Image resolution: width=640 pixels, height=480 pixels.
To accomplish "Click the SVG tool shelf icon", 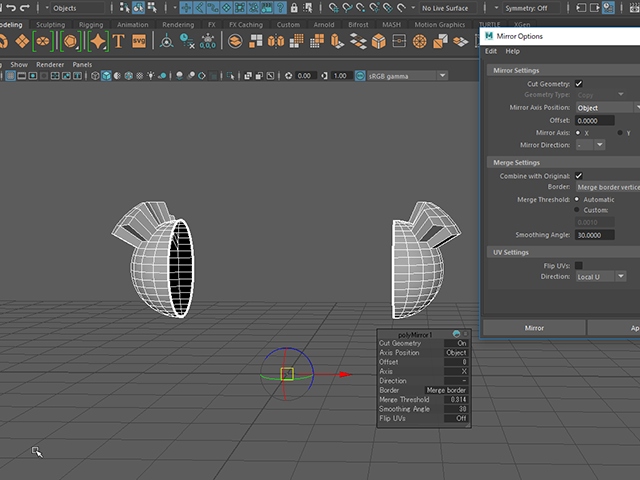I will [x=139, y=41].
